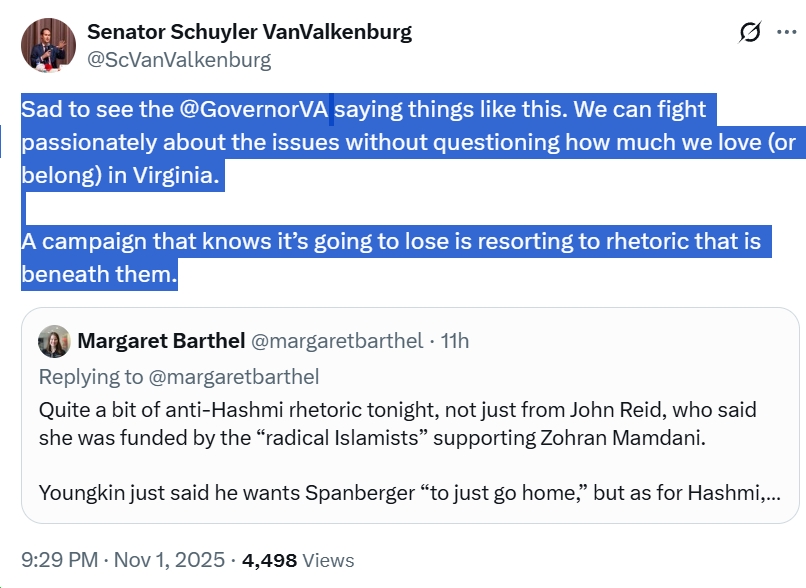Open the Senator Schuyler VanValkenburg display name

tap(249, 31)
